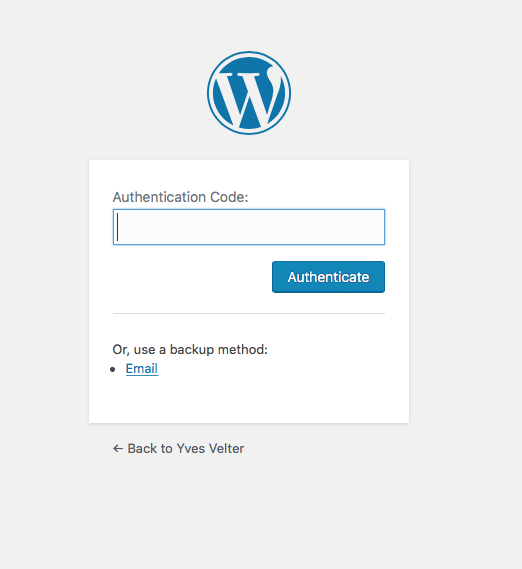Submit the code with the blue Authenticate button
Screen dimensions: 522x569
328,277
